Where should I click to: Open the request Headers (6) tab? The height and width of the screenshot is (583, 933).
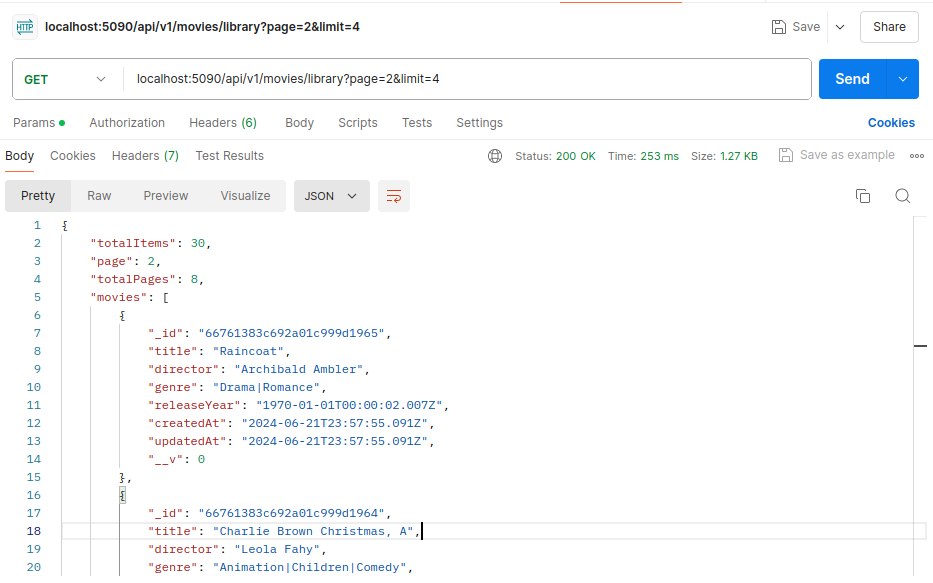[x=223, y=123]
